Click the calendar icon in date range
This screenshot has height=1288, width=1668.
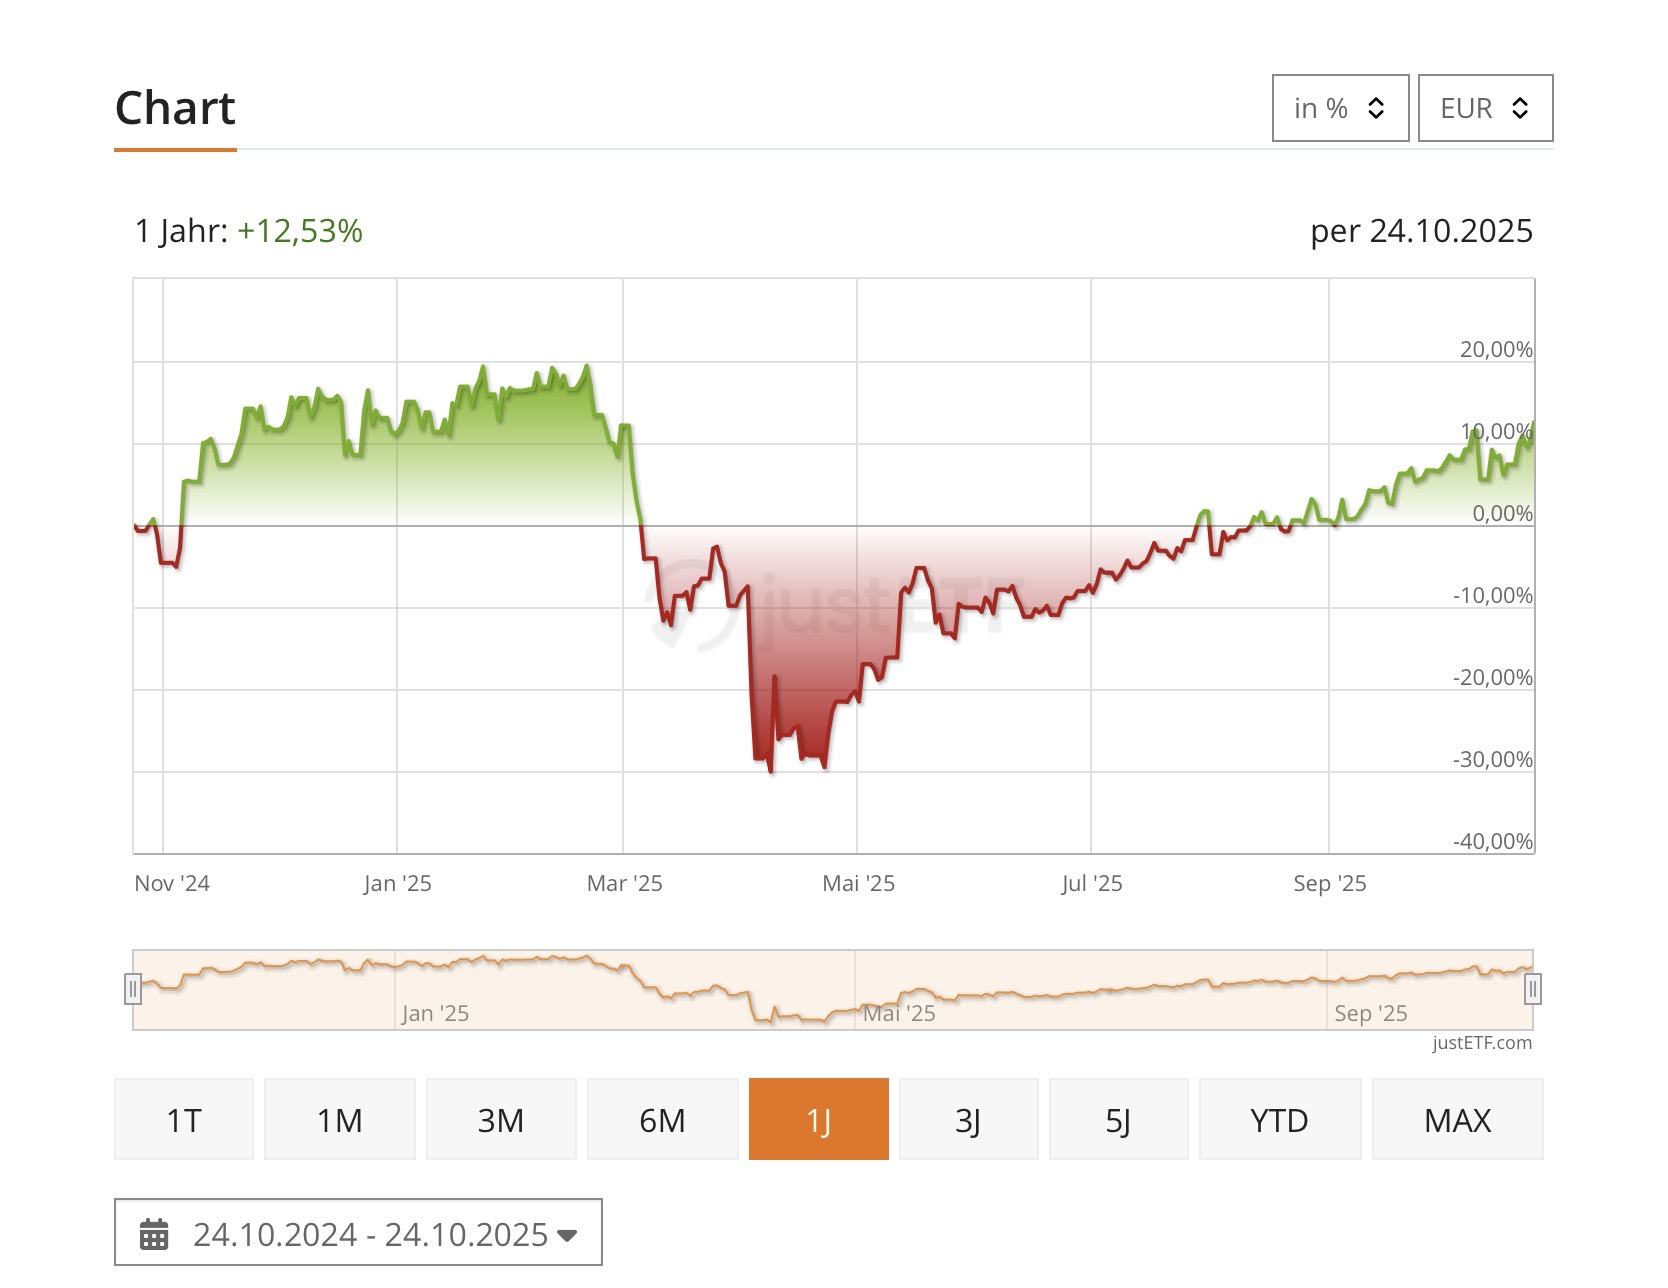point(154,1234)
